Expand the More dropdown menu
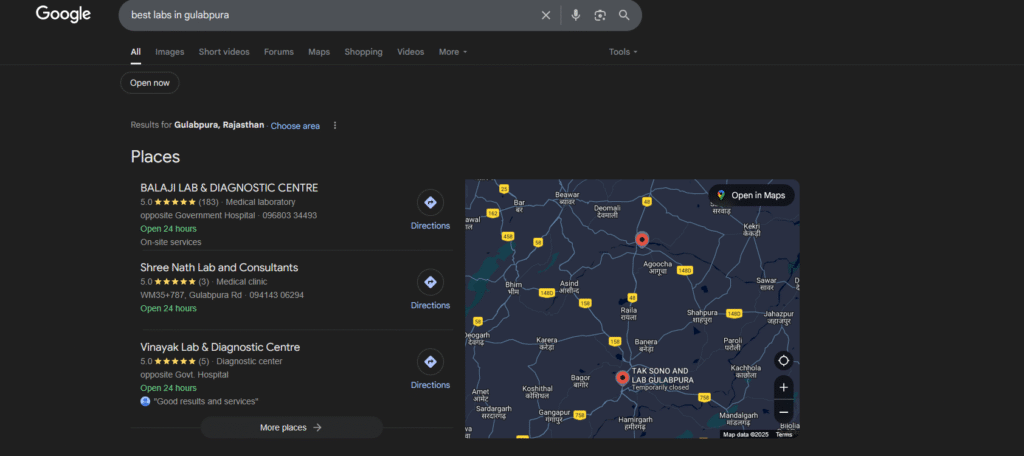The image size is (1024, 456). [453, 52]
